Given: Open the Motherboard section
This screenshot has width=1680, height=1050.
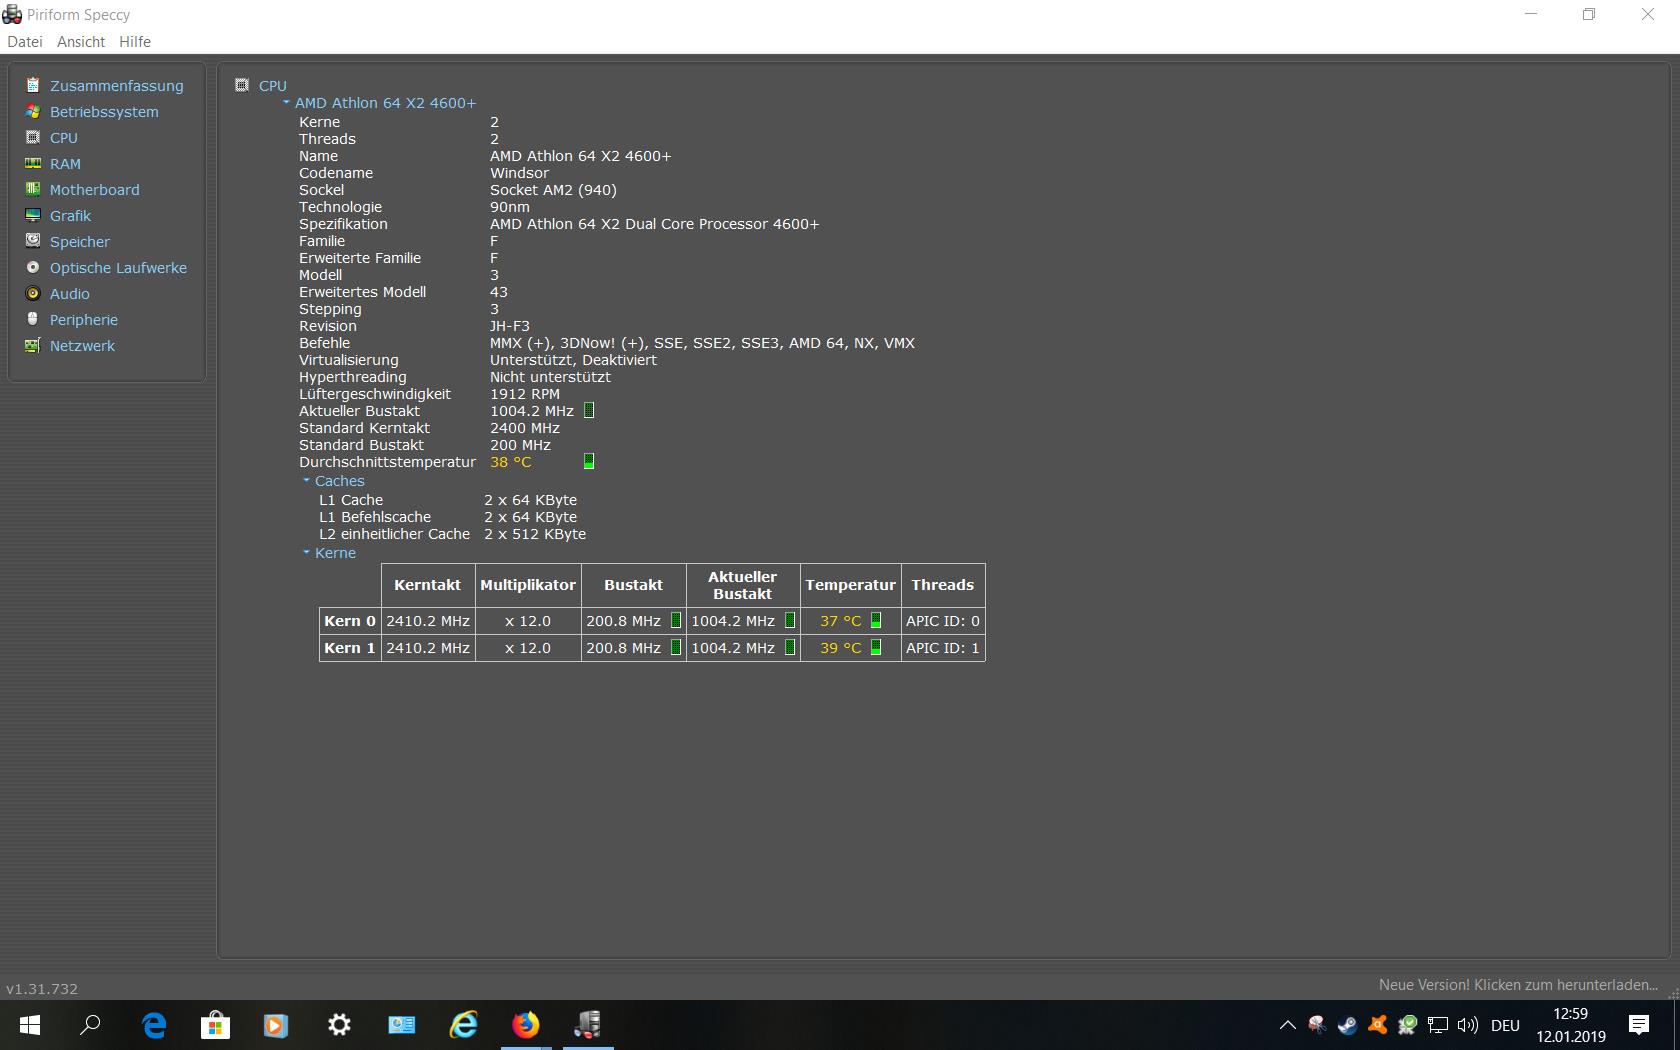Looking at the screenshot, I should tap(95, 190).
